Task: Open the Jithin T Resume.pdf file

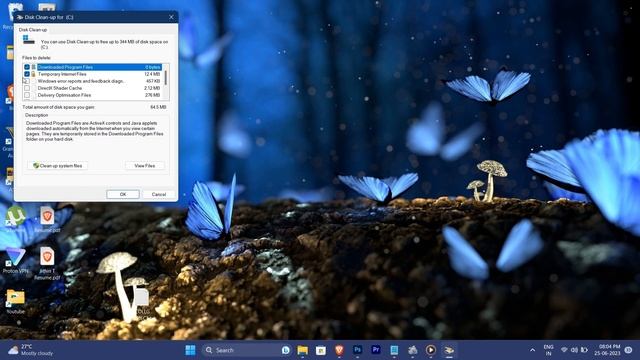Action: [47, 264]
